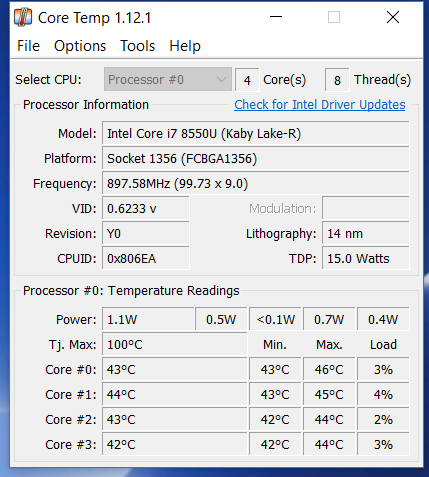
Task: Click Core #1 current temperature 44°C
Action: click(175, 394)
